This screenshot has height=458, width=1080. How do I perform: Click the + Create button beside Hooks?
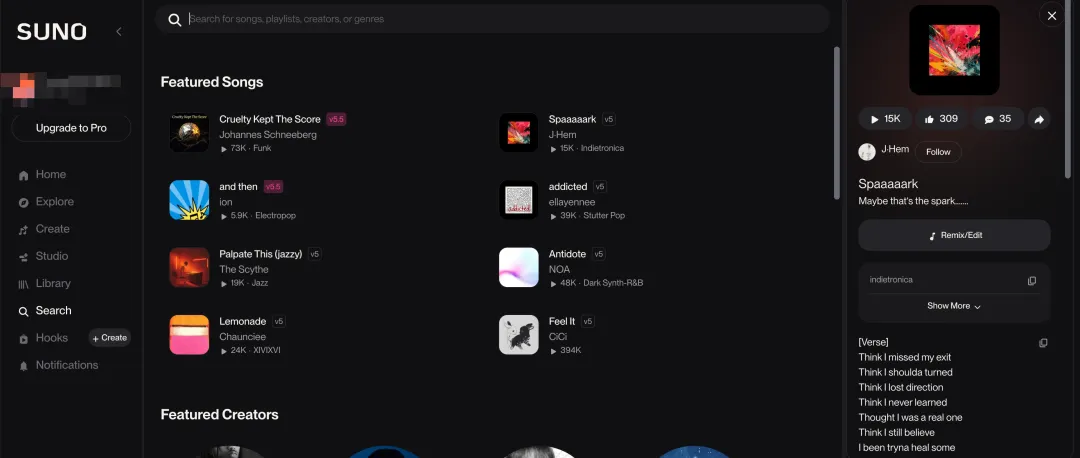[110, 337]
